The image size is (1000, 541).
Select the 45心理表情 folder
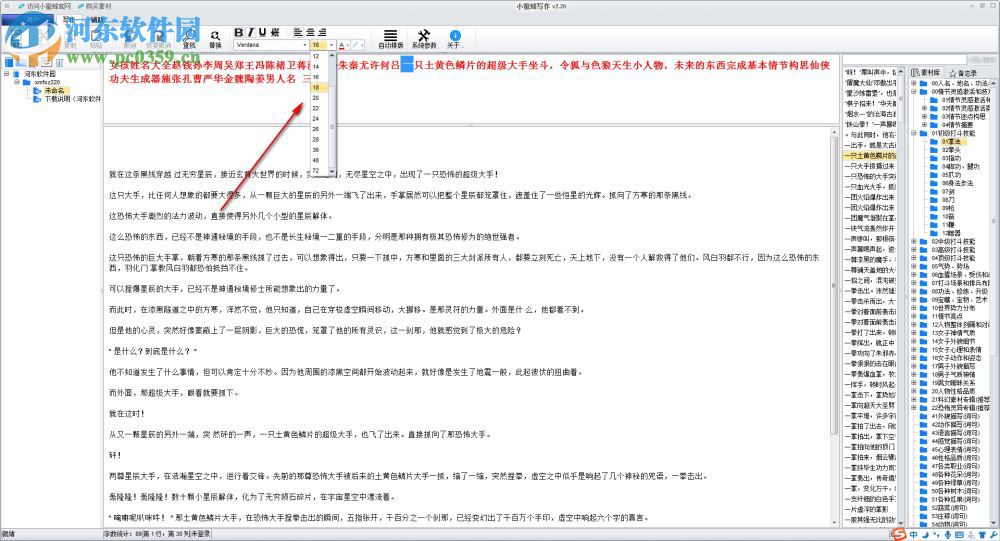pyautogui.click(x=955, y=449)
